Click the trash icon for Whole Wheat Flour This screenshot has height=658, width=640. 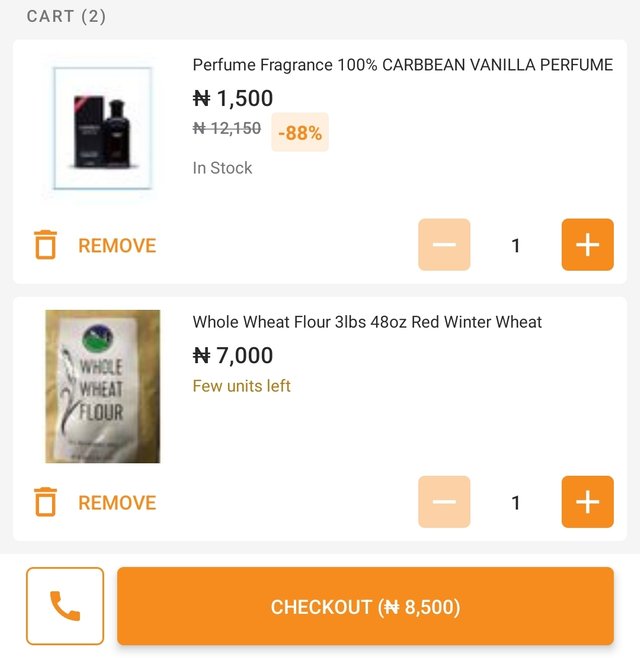click(x=45, y=502)
